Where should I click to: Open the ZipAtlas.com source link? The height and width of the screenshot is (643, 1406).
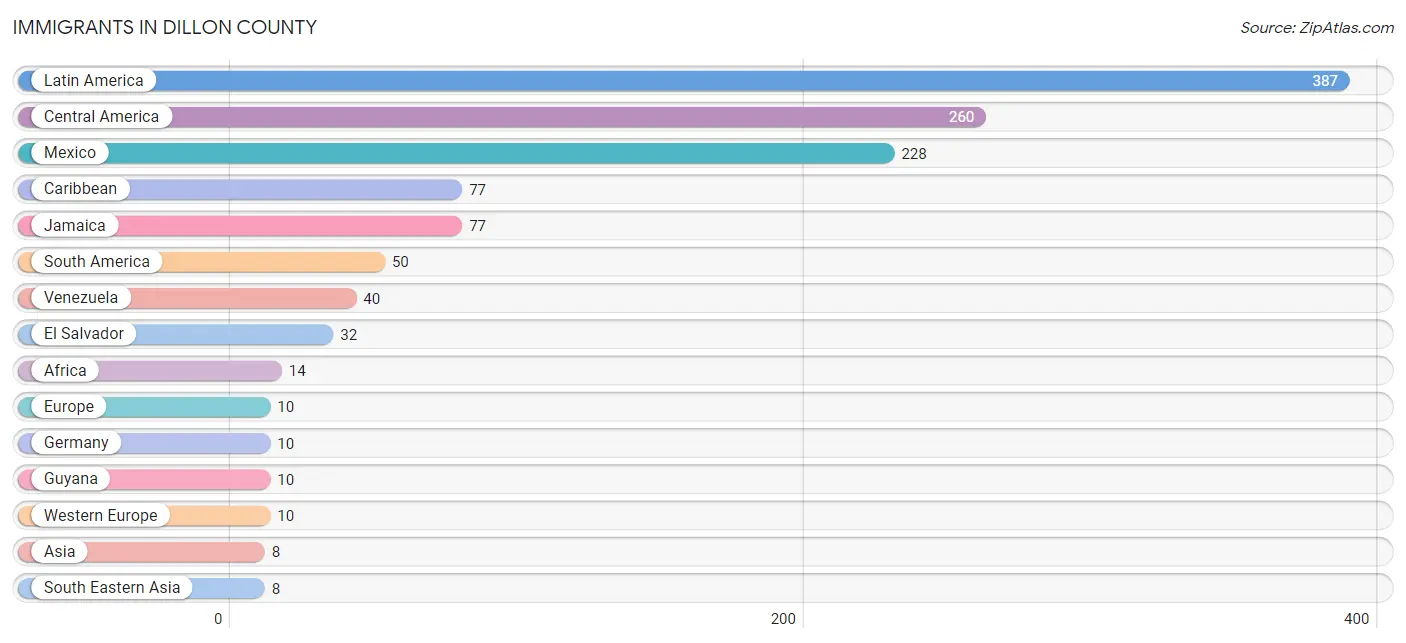(1317, 28)
